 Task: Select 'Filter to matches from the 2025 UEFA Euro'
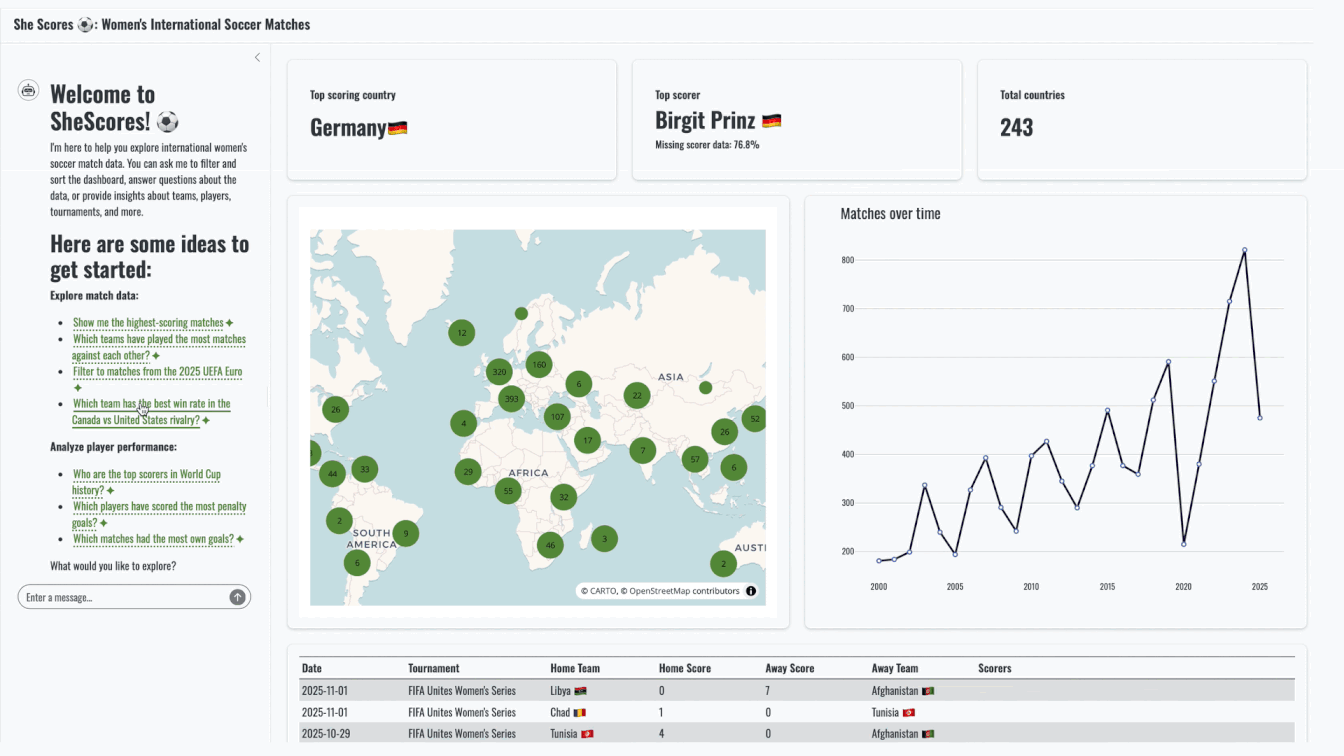(x=157, y=371)
